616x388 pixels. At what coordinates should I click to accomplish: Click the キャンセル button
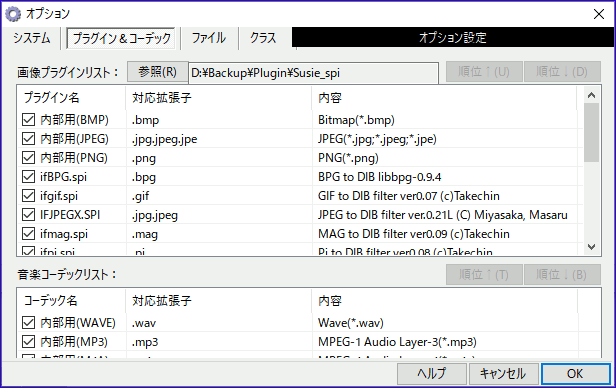[x=503, y=373]
